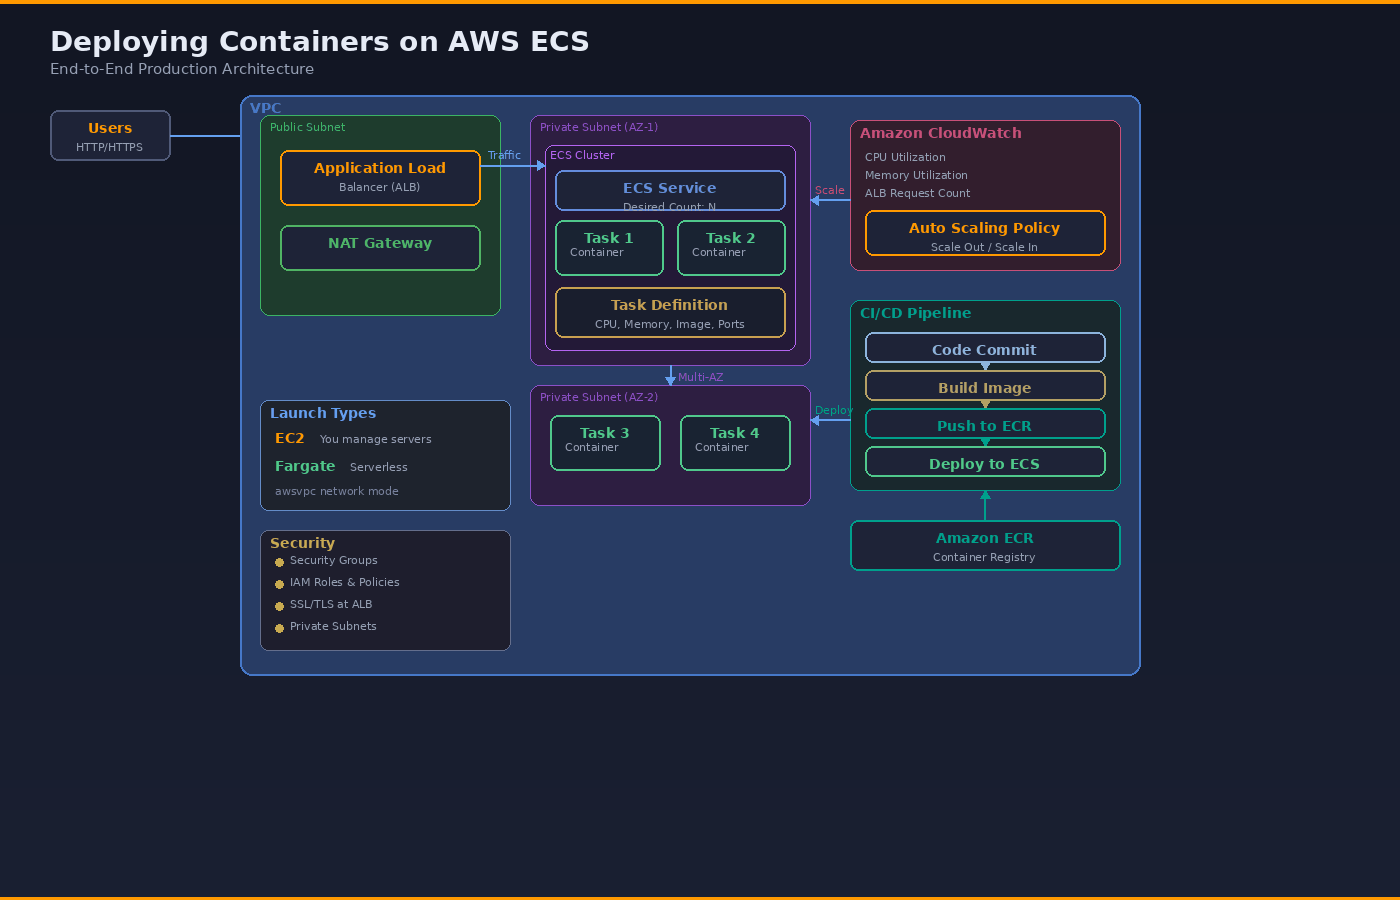Select the Auto Scaling Policy element
This screenshot has height=900, width=1400.
click(x=985, y=232)
